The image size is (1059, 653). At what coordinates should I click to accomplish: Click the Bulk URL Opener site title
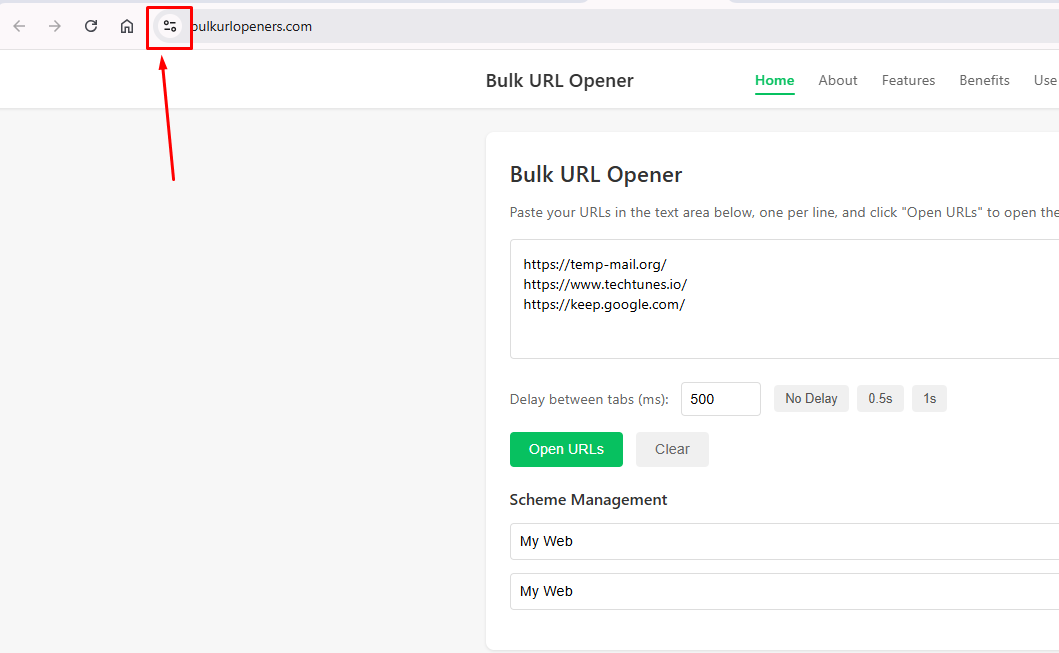pos(559,80)
